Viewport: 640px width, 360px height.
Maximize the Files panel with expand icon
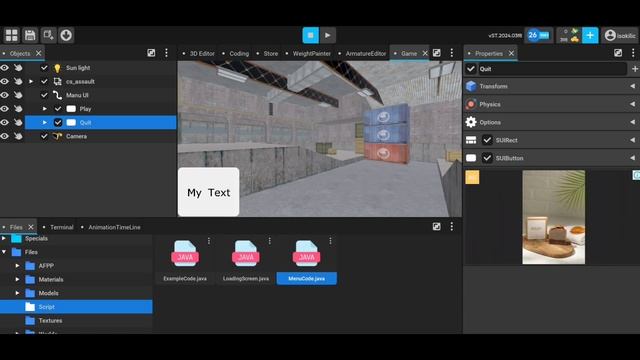tap(436, 227)
